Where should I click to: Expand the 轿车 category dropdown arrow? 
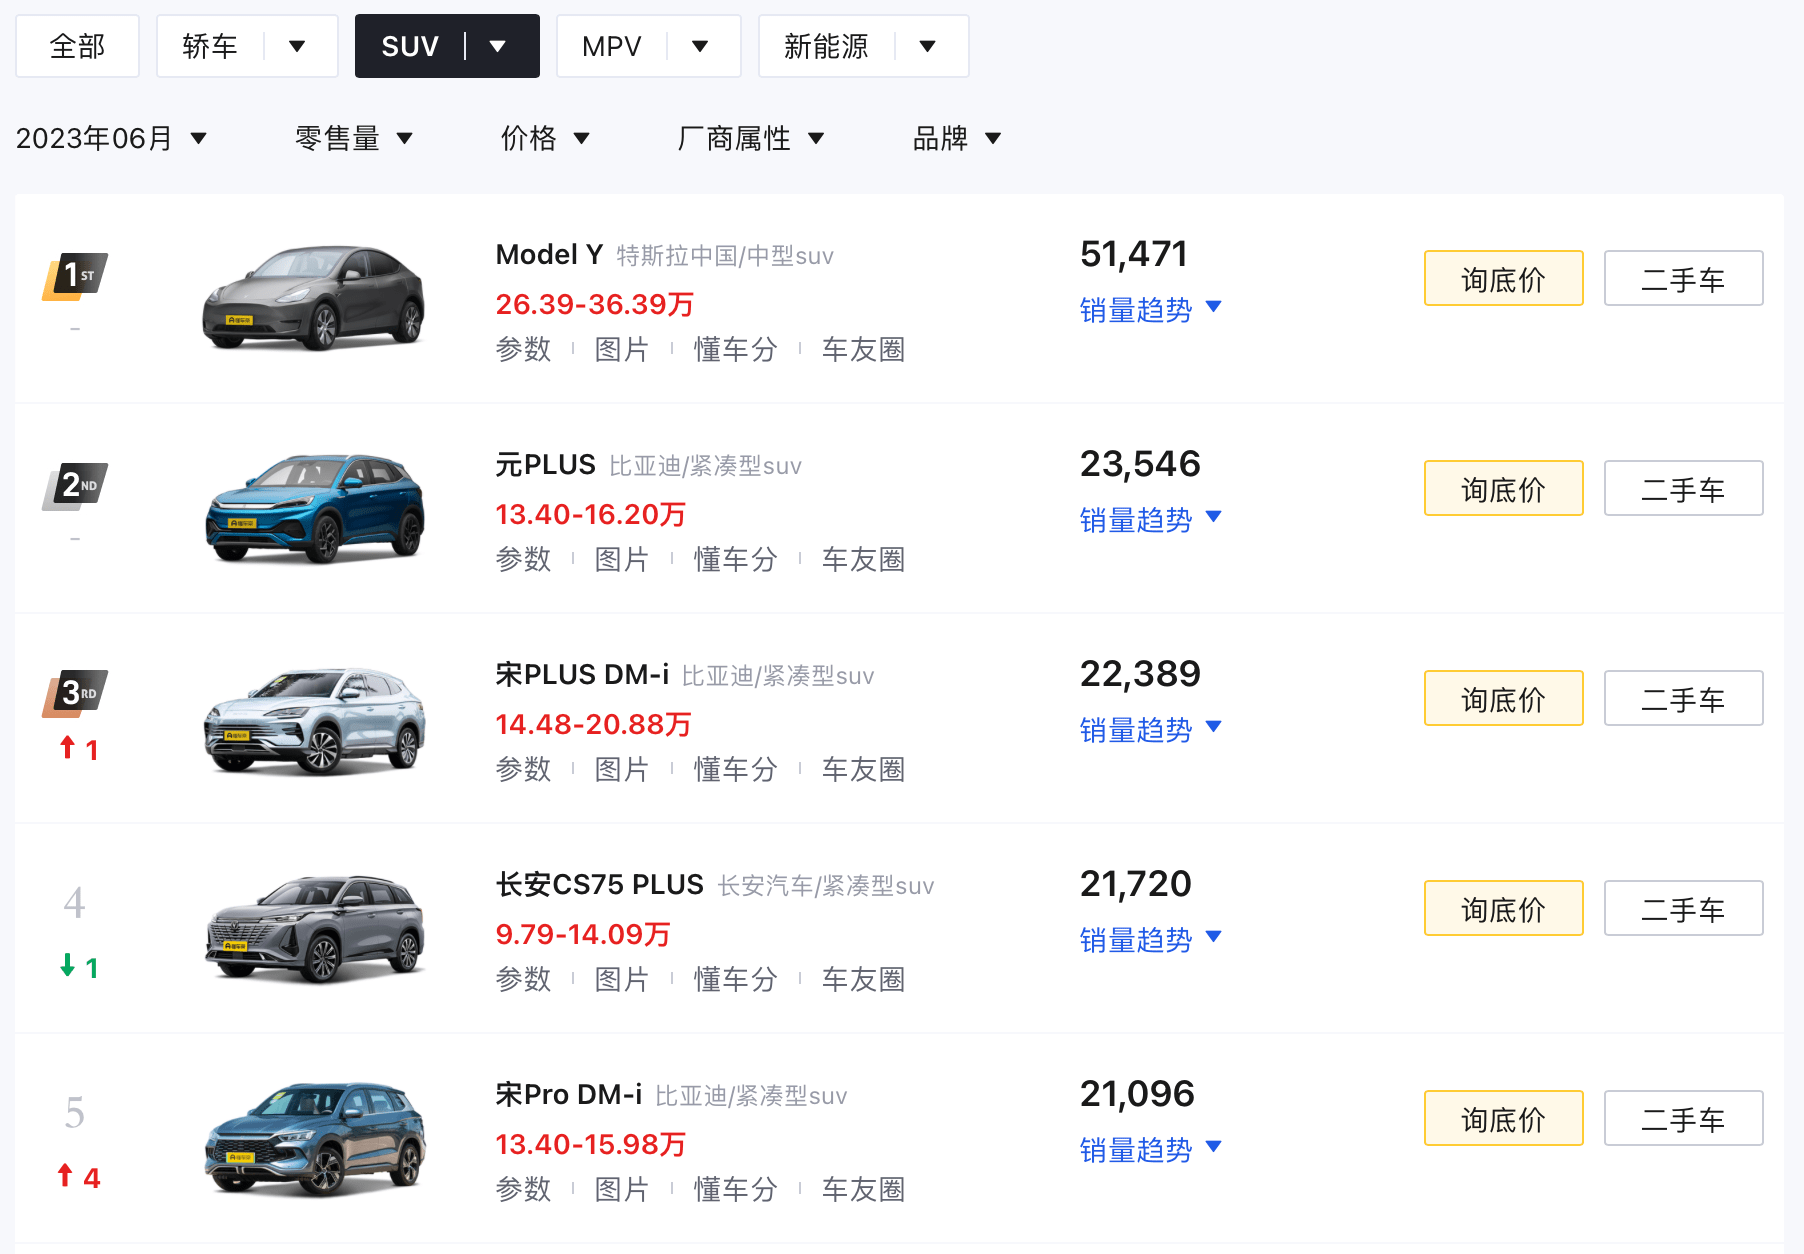(297, 46)
